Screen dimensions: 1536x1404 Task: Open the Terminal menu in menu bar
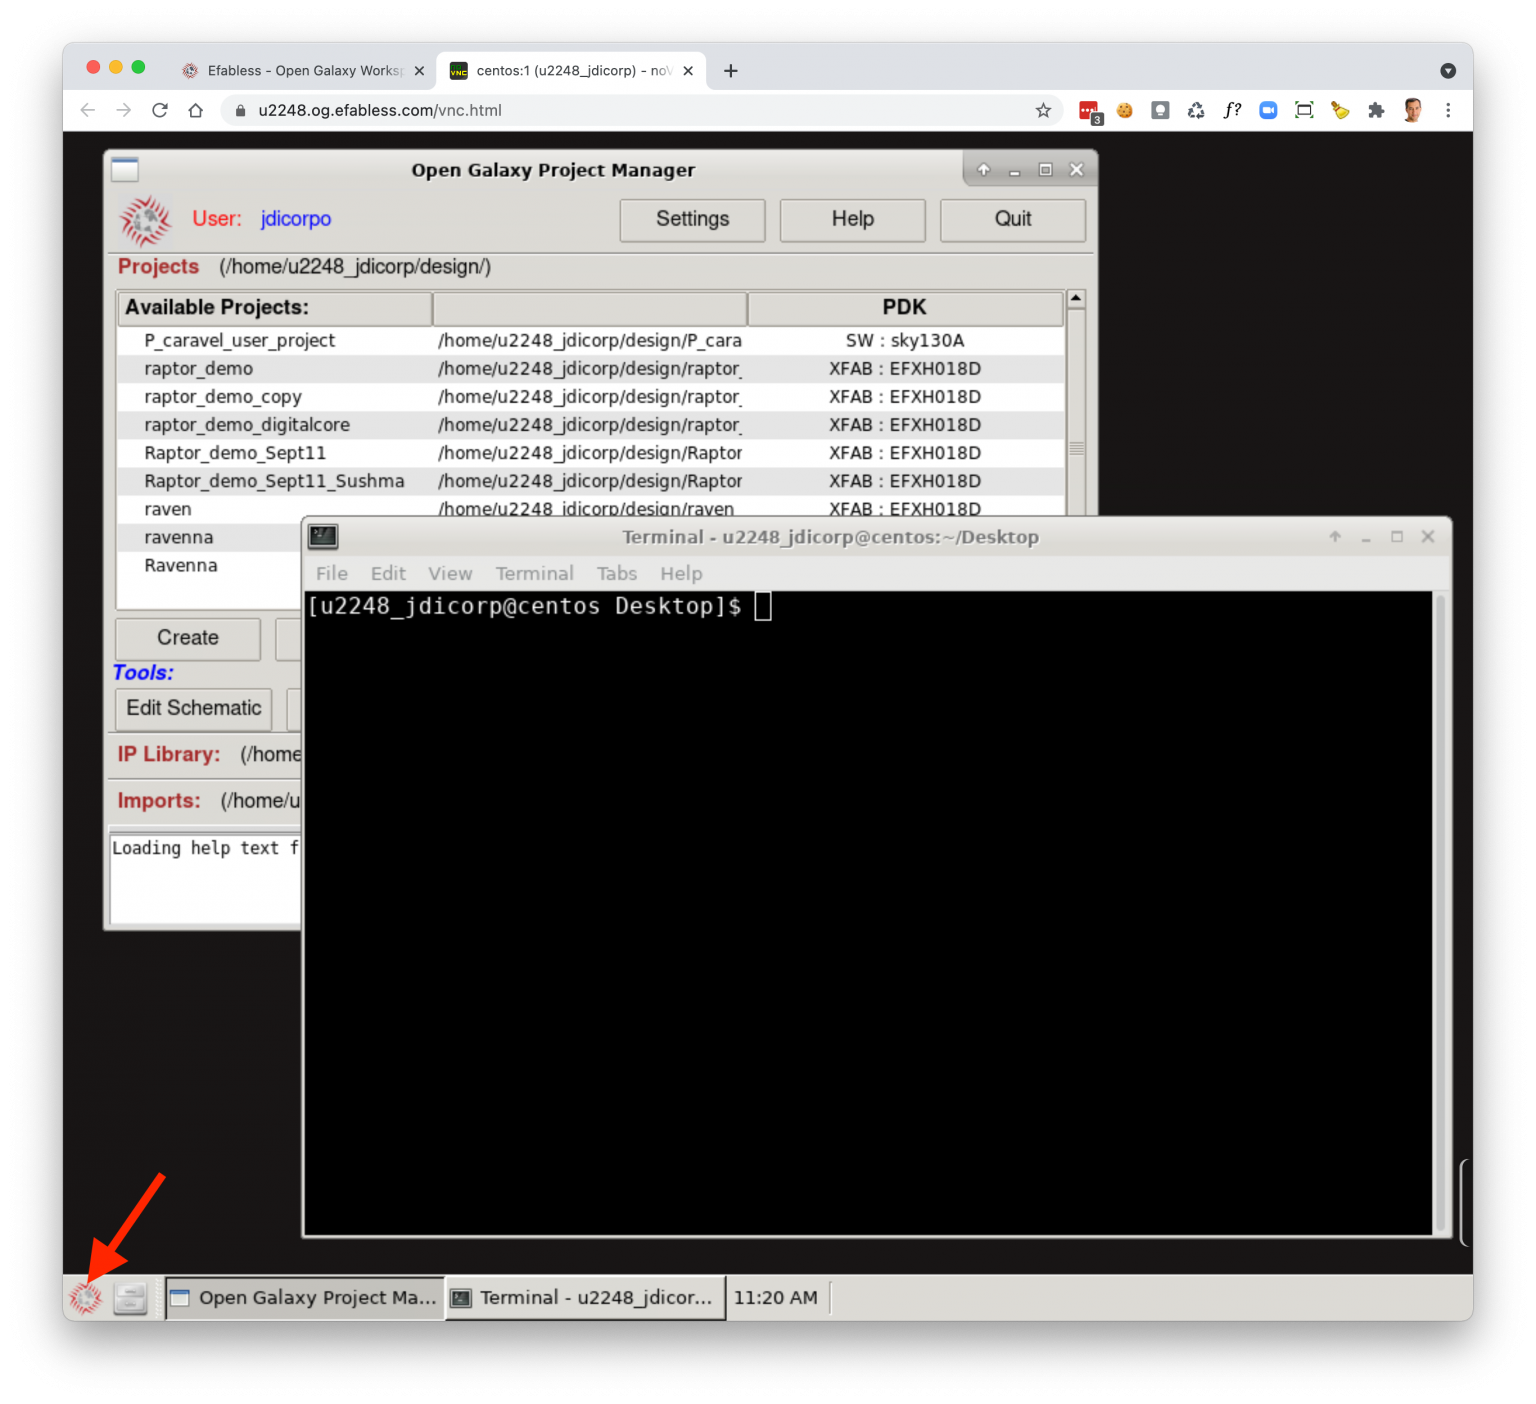pyautogui.click(x=535, y=573)
